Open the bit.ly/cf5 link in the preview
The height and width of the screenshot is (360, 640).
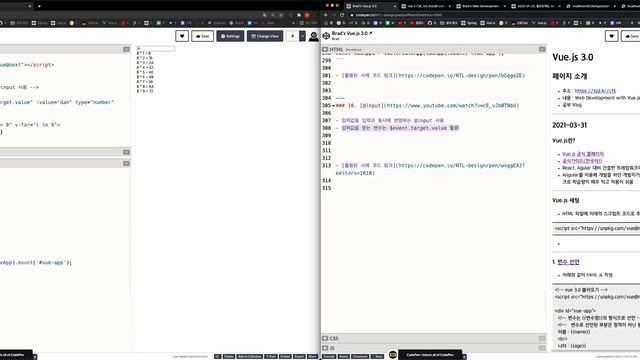point(595,91)
